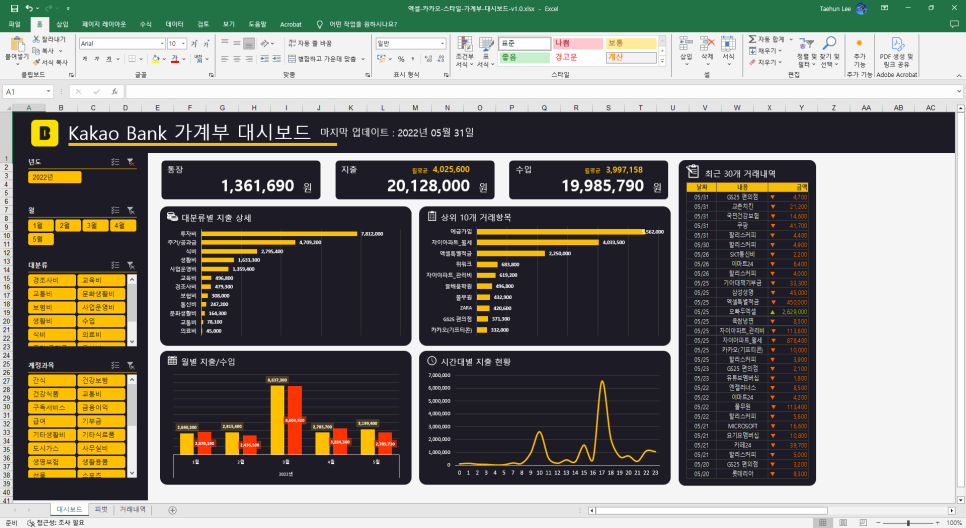
Task: Switch to the 페이지 레이아웃 ribbon tab
Action: coord(104,25)
